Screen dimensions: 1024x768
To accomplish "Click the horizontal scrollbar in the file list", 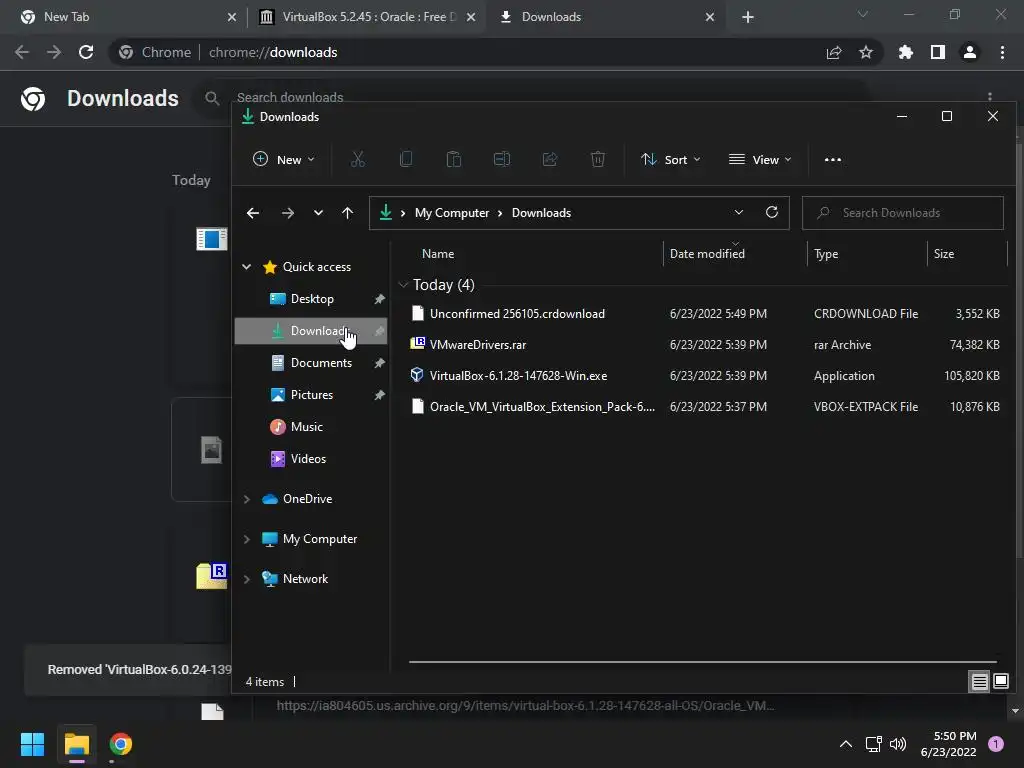I will (703, 662).
